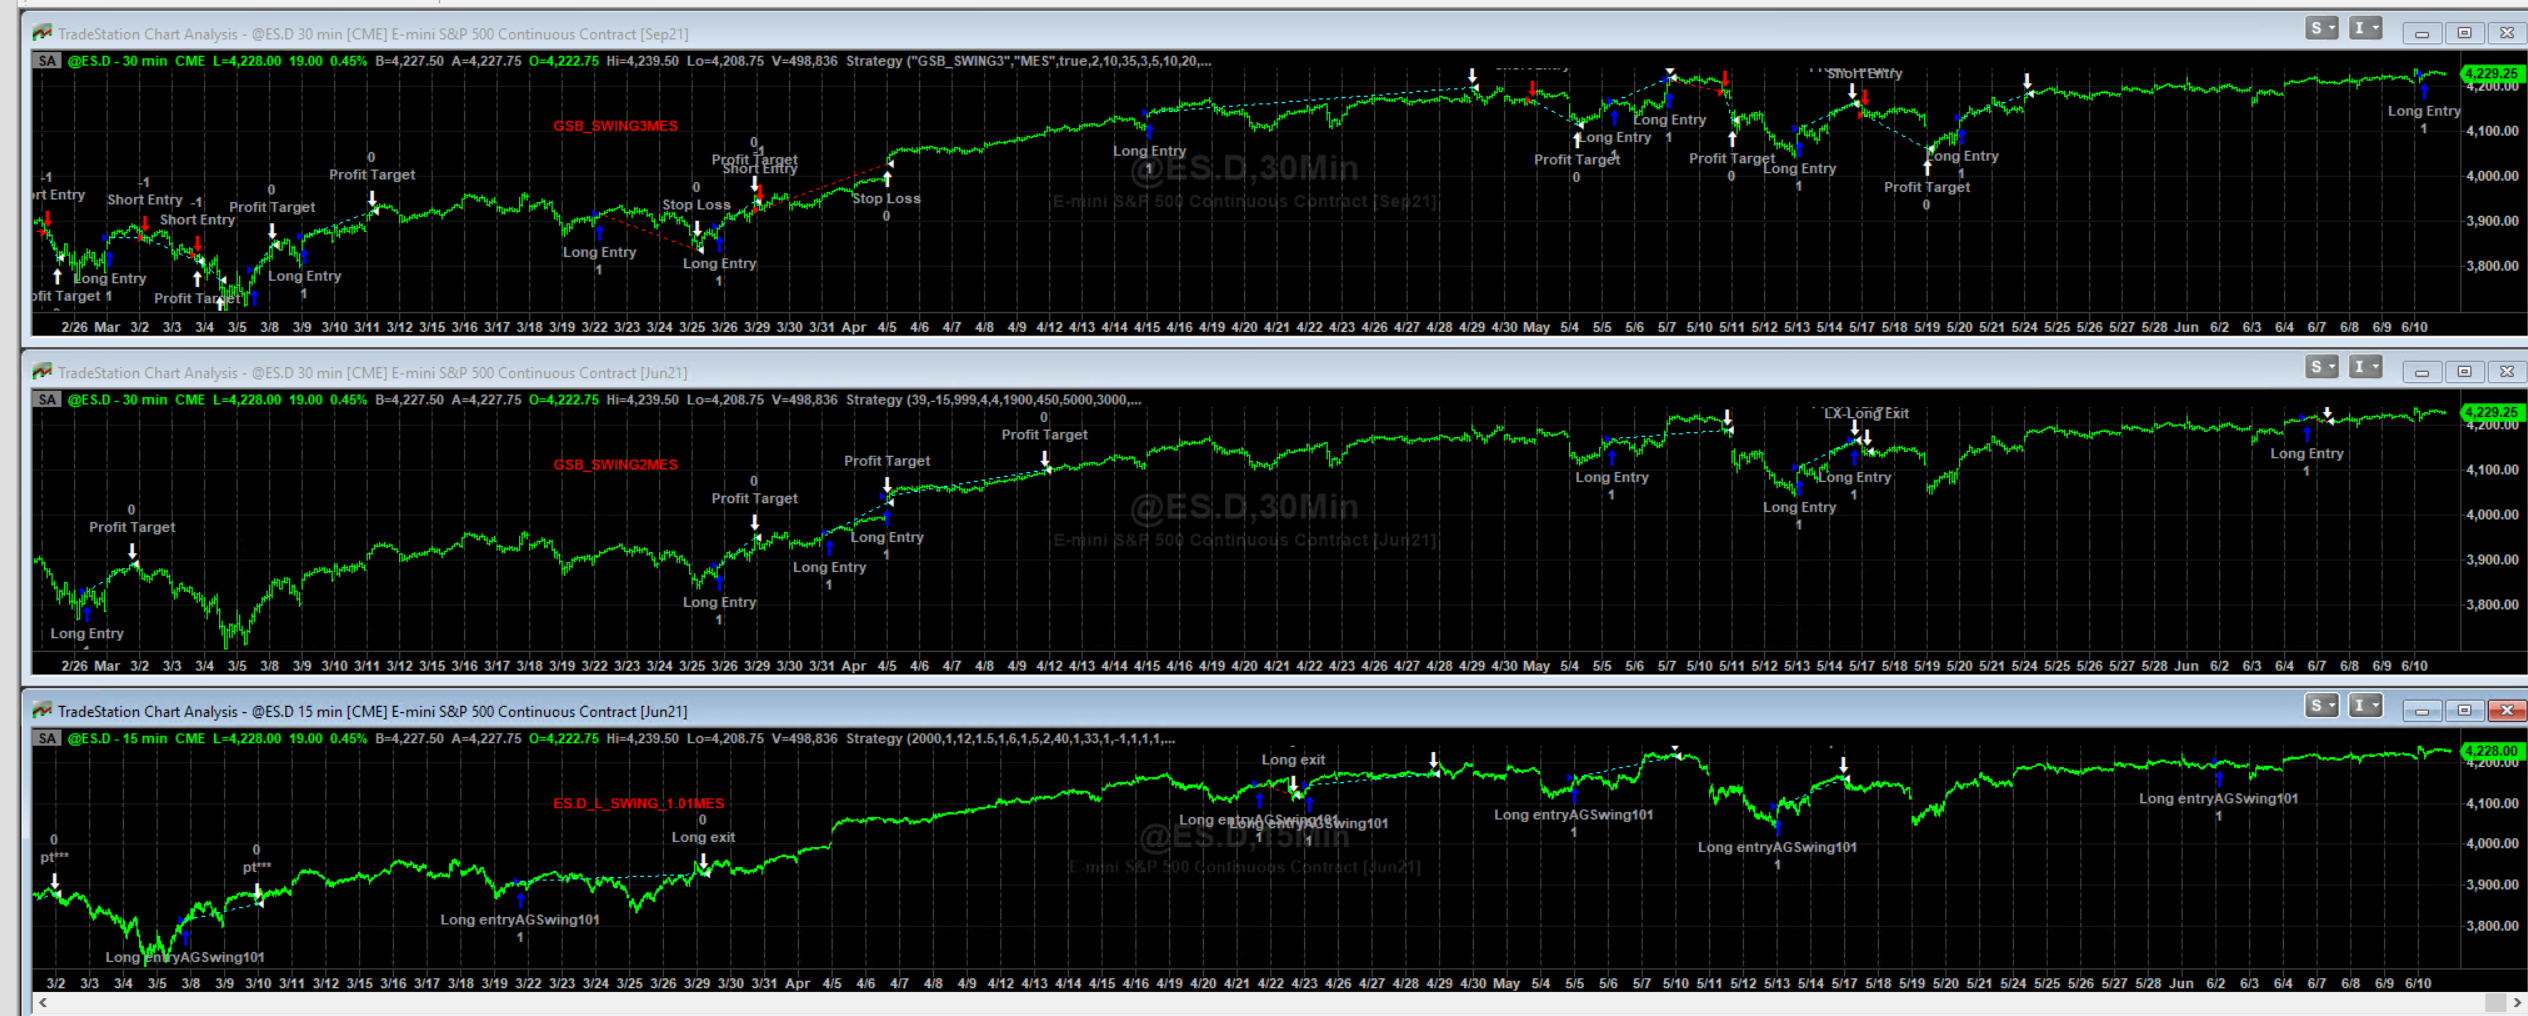Click SA badge in middle Jun21 chart
The image size is (2528, 1016).
47,400
